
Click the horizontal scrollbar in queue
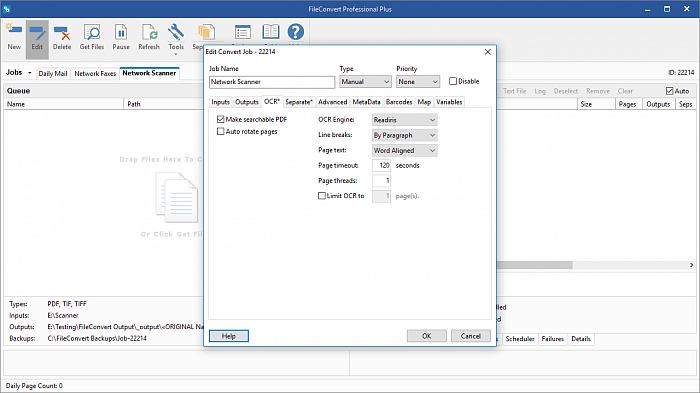click(x=534, y=265)
